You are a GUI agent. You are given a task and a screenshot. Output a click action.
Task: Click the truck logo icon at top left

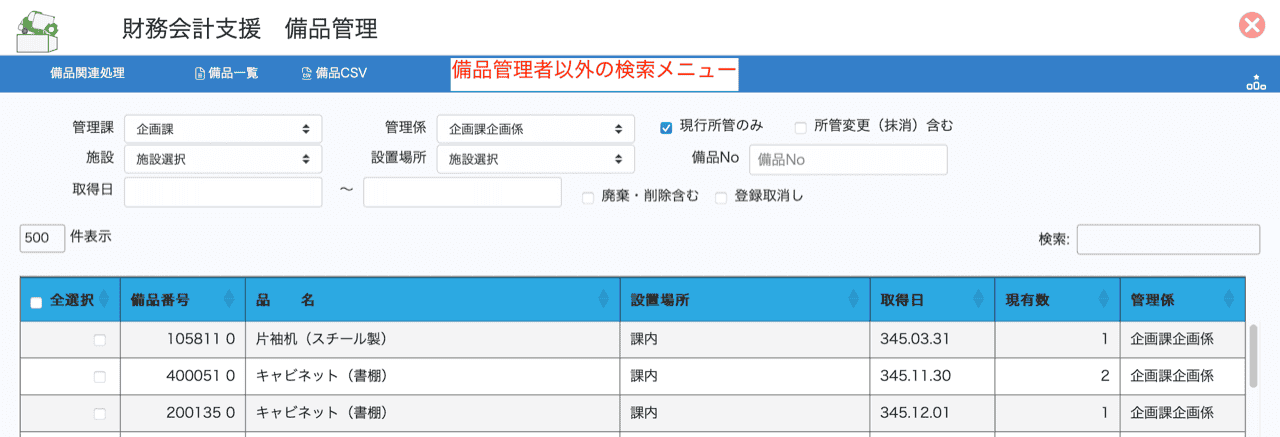pos(38,28)
